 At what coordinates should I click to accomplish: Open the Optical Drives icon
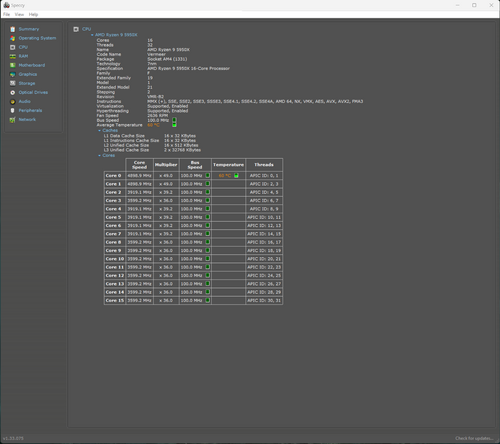[13, 92]
